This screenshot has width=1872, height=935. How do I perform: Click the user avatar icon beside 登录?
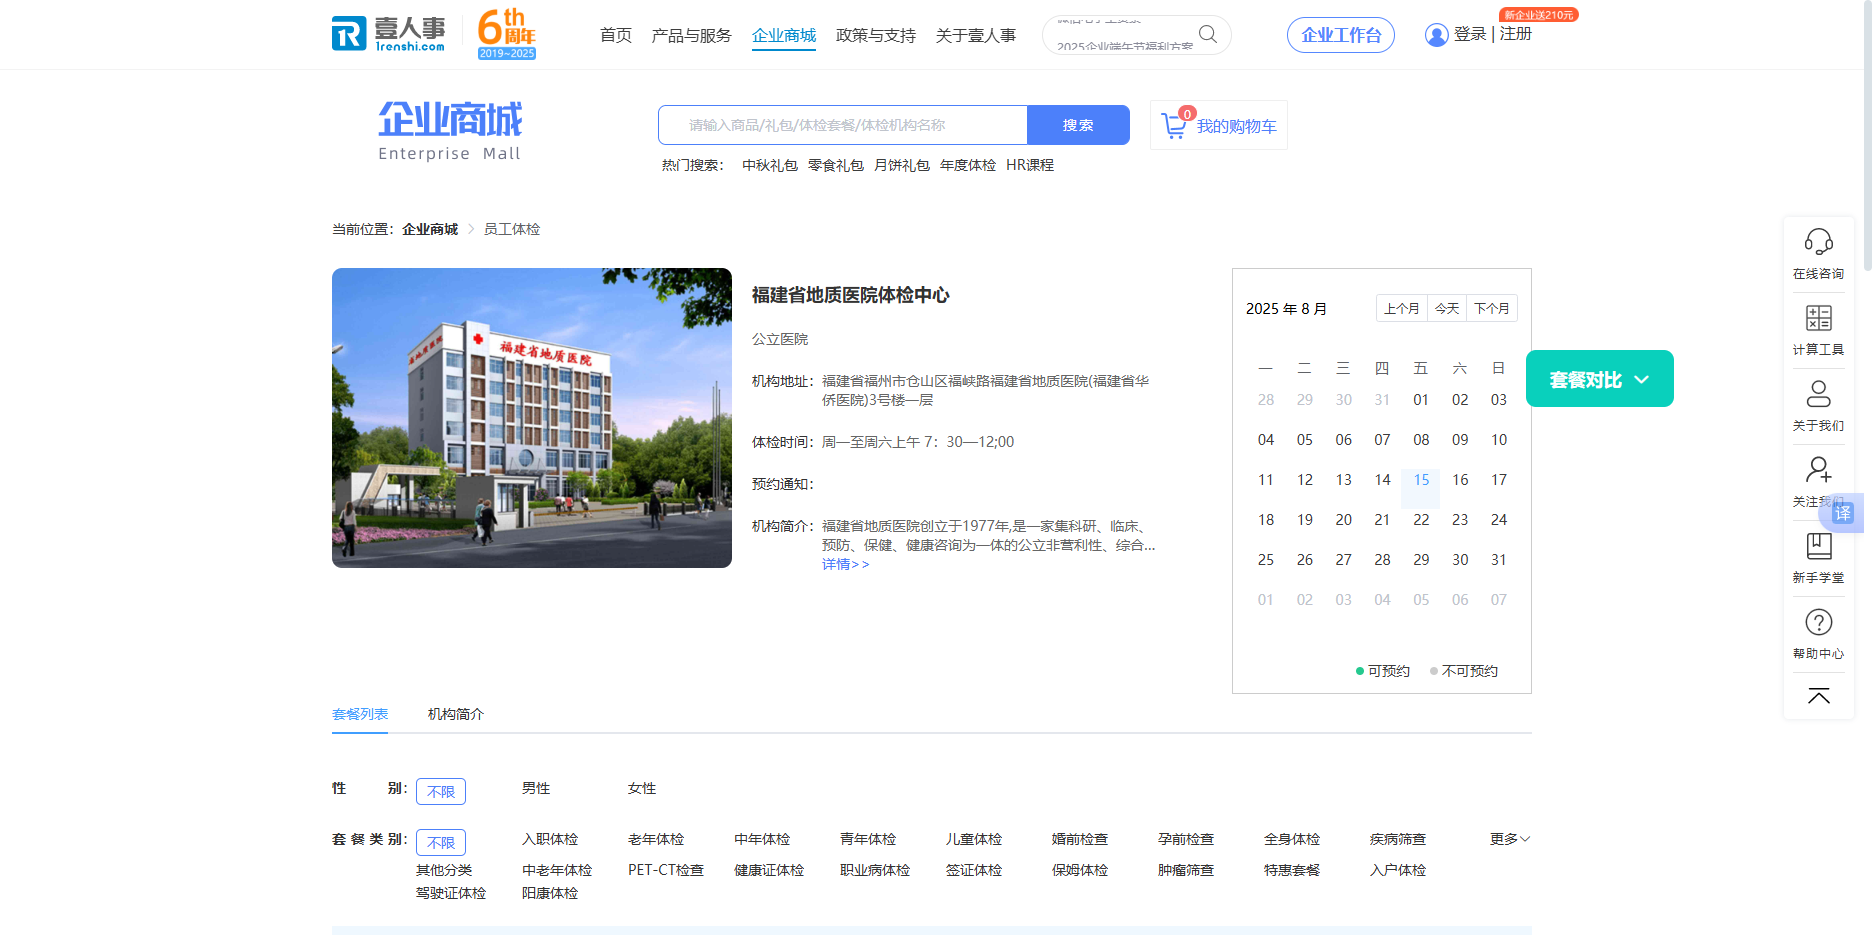[x=1437, y=35]
